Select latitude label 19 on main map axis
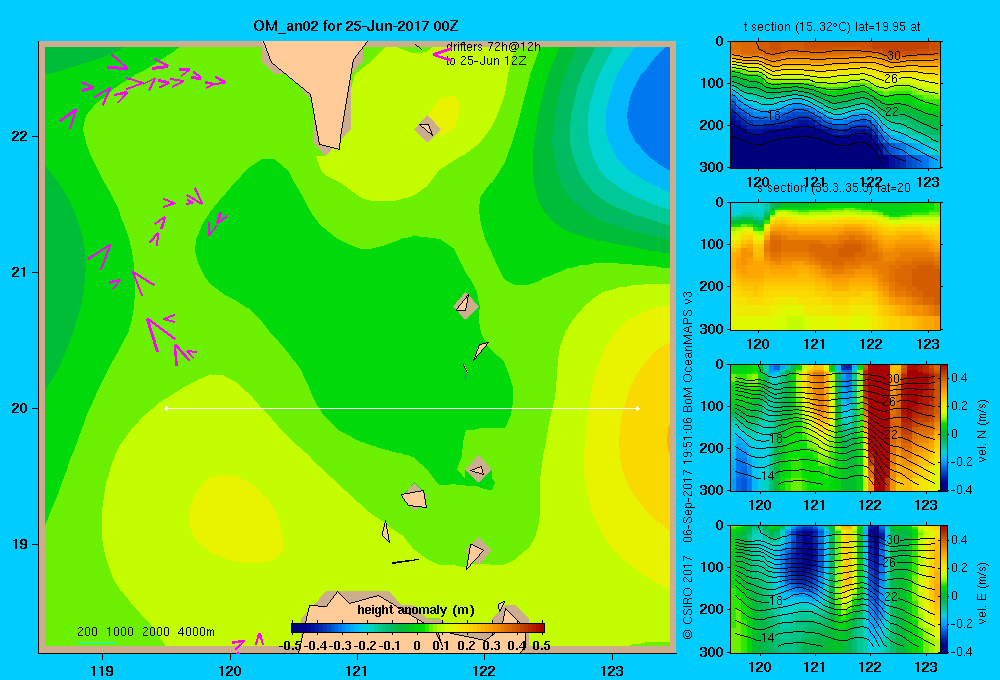Screen dimensions: 1000x680 [20, 544]
